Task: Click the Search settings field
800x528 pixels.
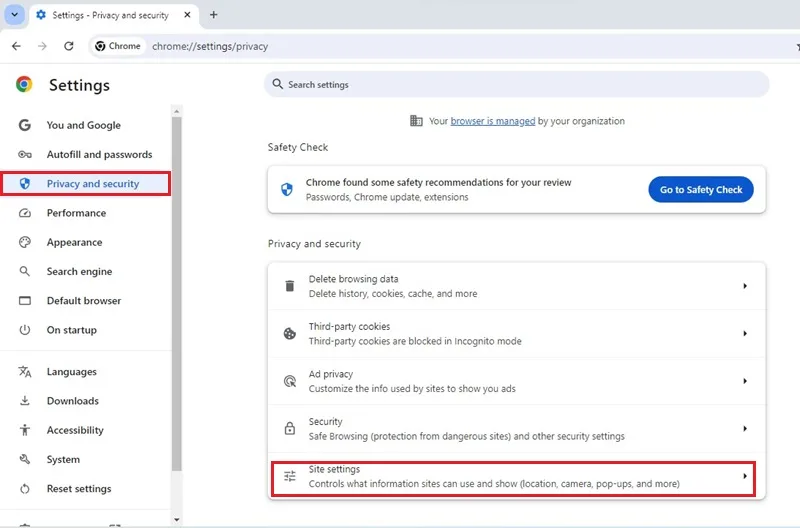Action: (x=516, y=84)
